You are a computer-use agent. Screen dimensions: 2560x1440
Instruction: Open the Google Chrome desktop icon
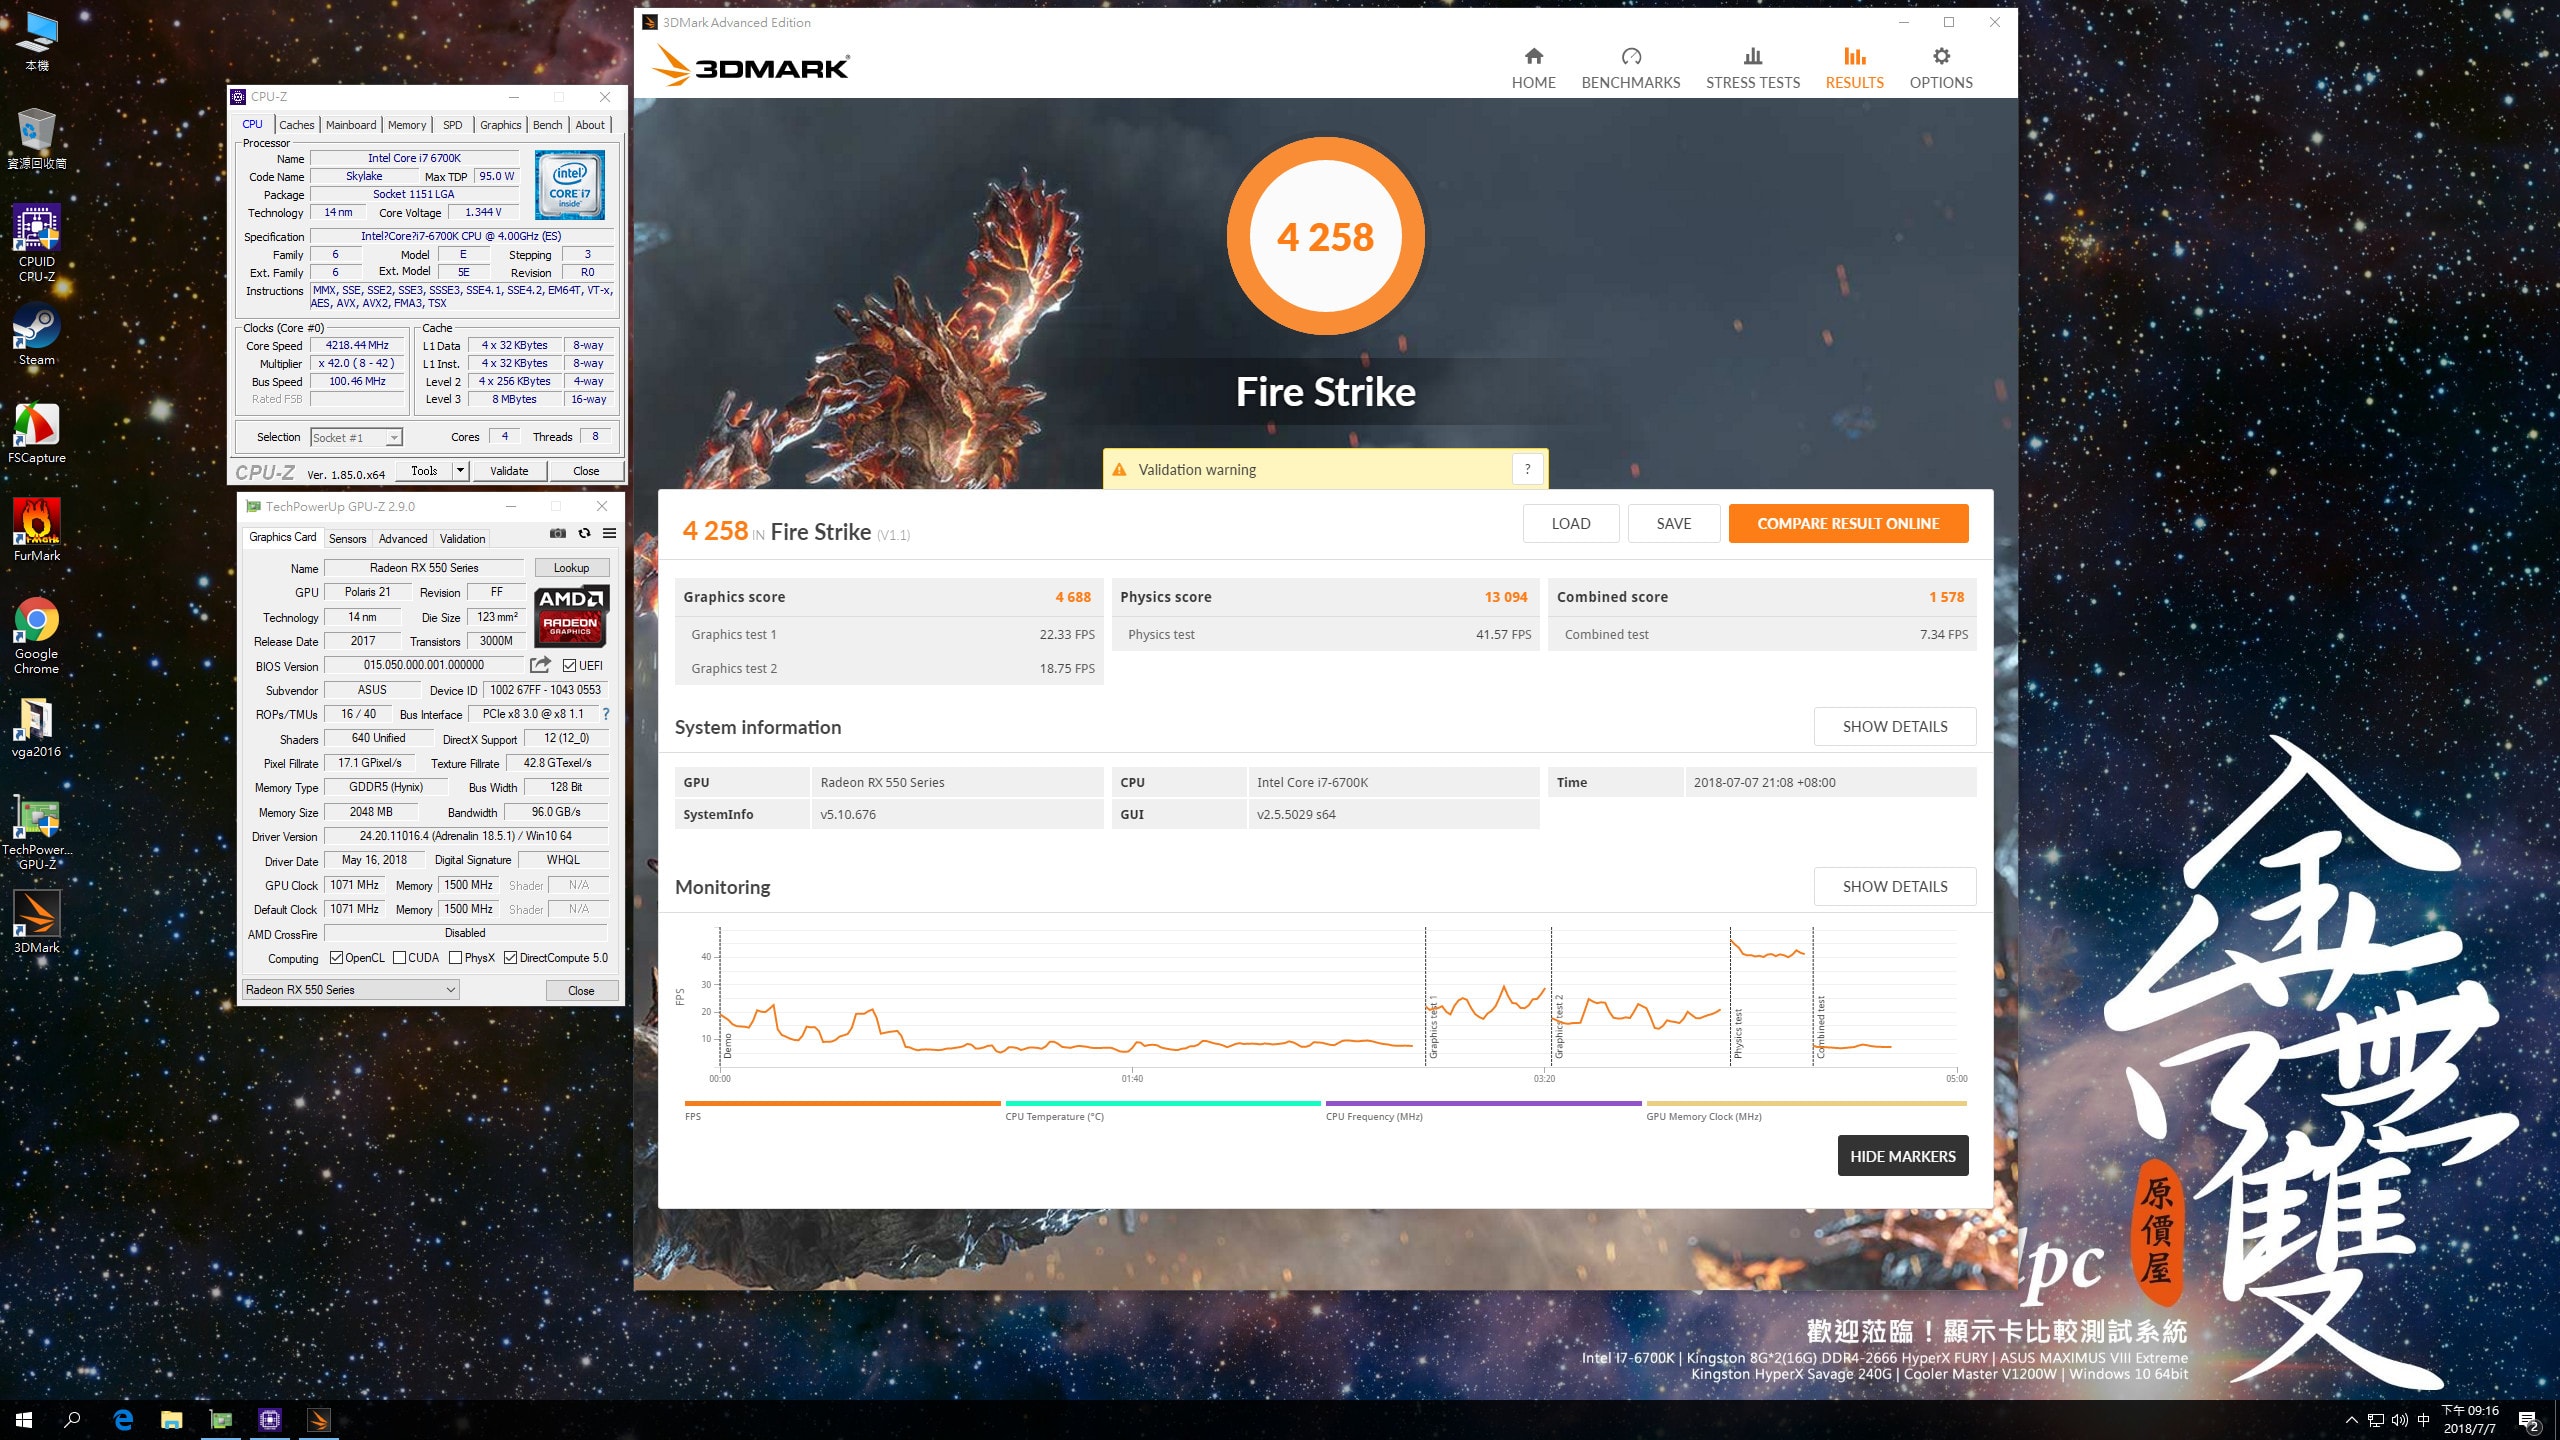[x=37, y=636]
